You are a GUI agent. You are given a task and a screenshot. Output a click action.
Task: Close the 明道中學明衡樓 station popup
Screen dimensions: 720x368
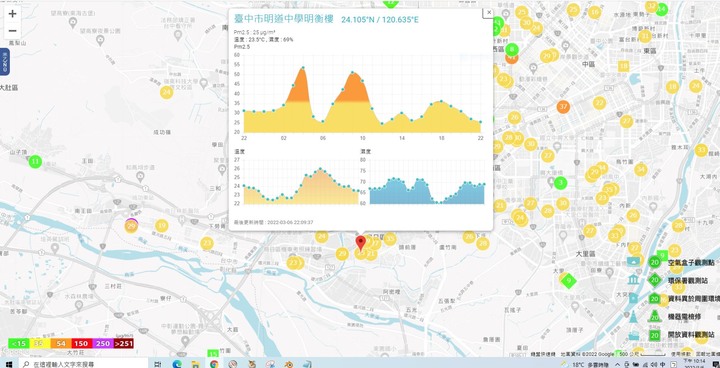point(489,12)
